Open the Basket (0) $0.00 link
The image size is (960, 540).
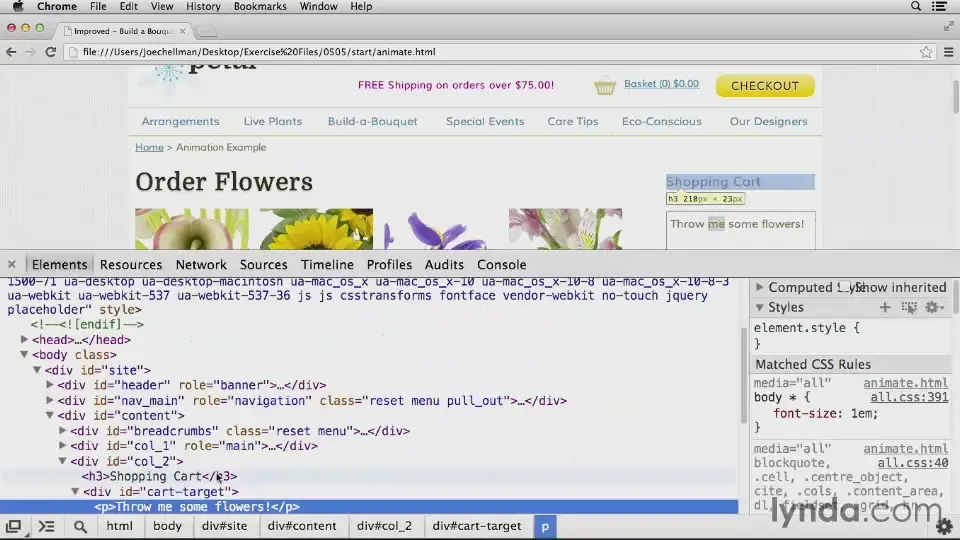click(661, 84)
